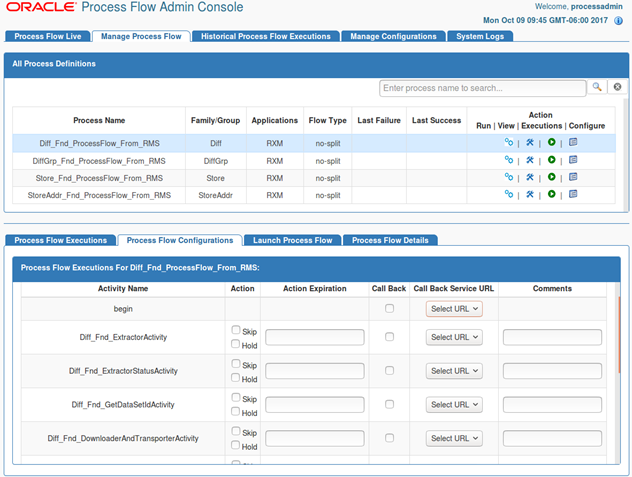Open the System Logs tab
Viewport: 632px width, 477px height.
click(480, 36)
